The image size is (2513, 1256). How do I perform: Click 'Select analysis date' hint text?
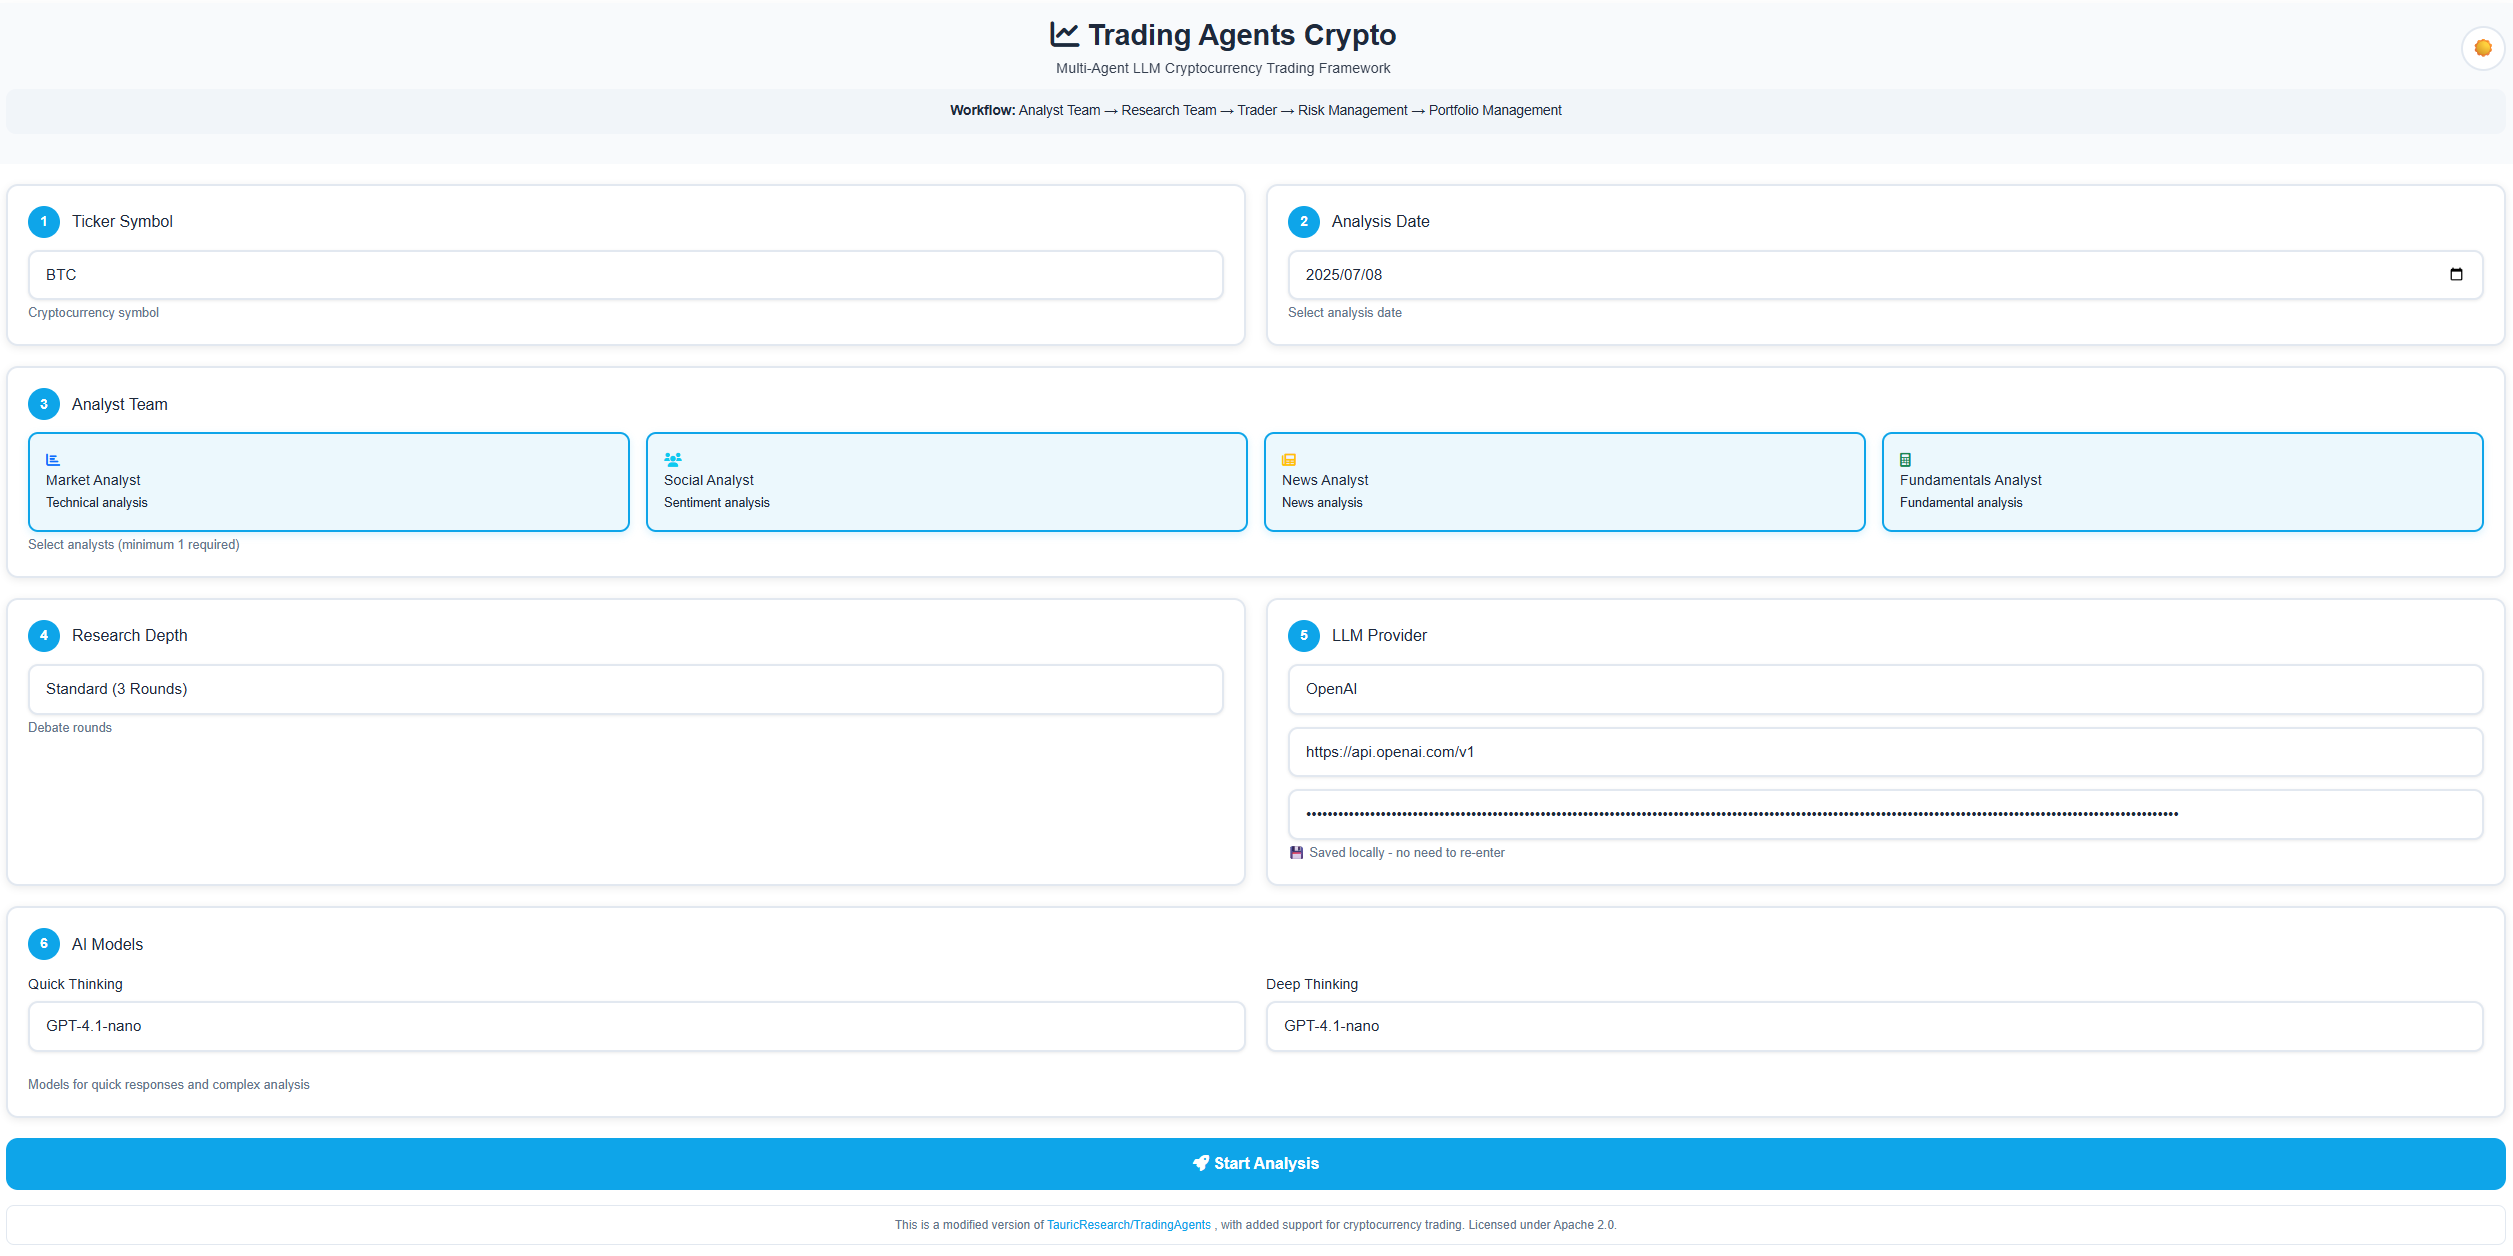[x=1345, y=313]
